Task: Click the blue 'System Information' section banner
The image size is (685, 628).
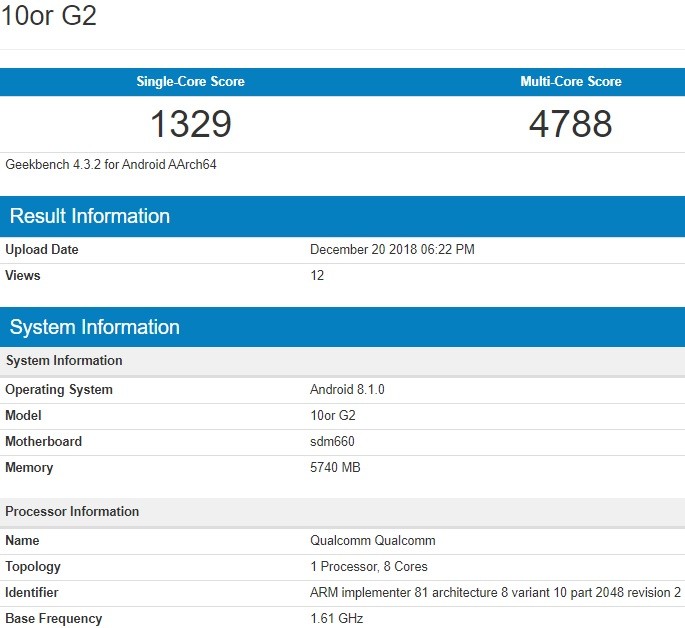Action: (x=342, y=327)
